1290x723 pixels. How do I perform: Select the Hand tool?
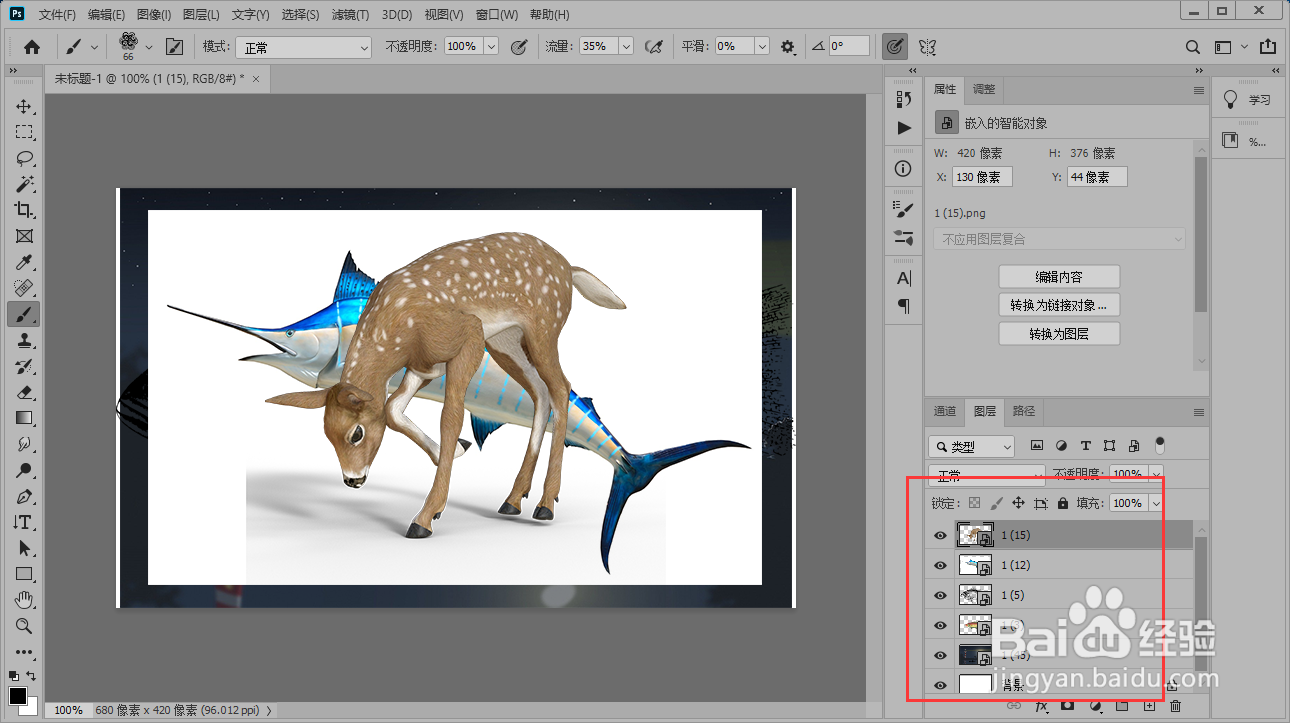pos(24,600)
